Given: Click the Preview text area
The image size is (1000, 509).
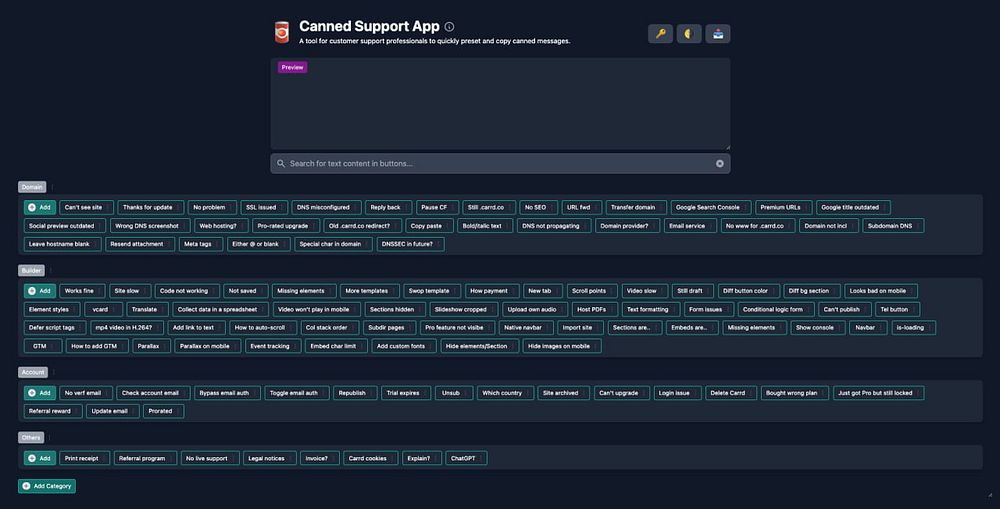Looking at the screenshot, I should pos(500,104).
